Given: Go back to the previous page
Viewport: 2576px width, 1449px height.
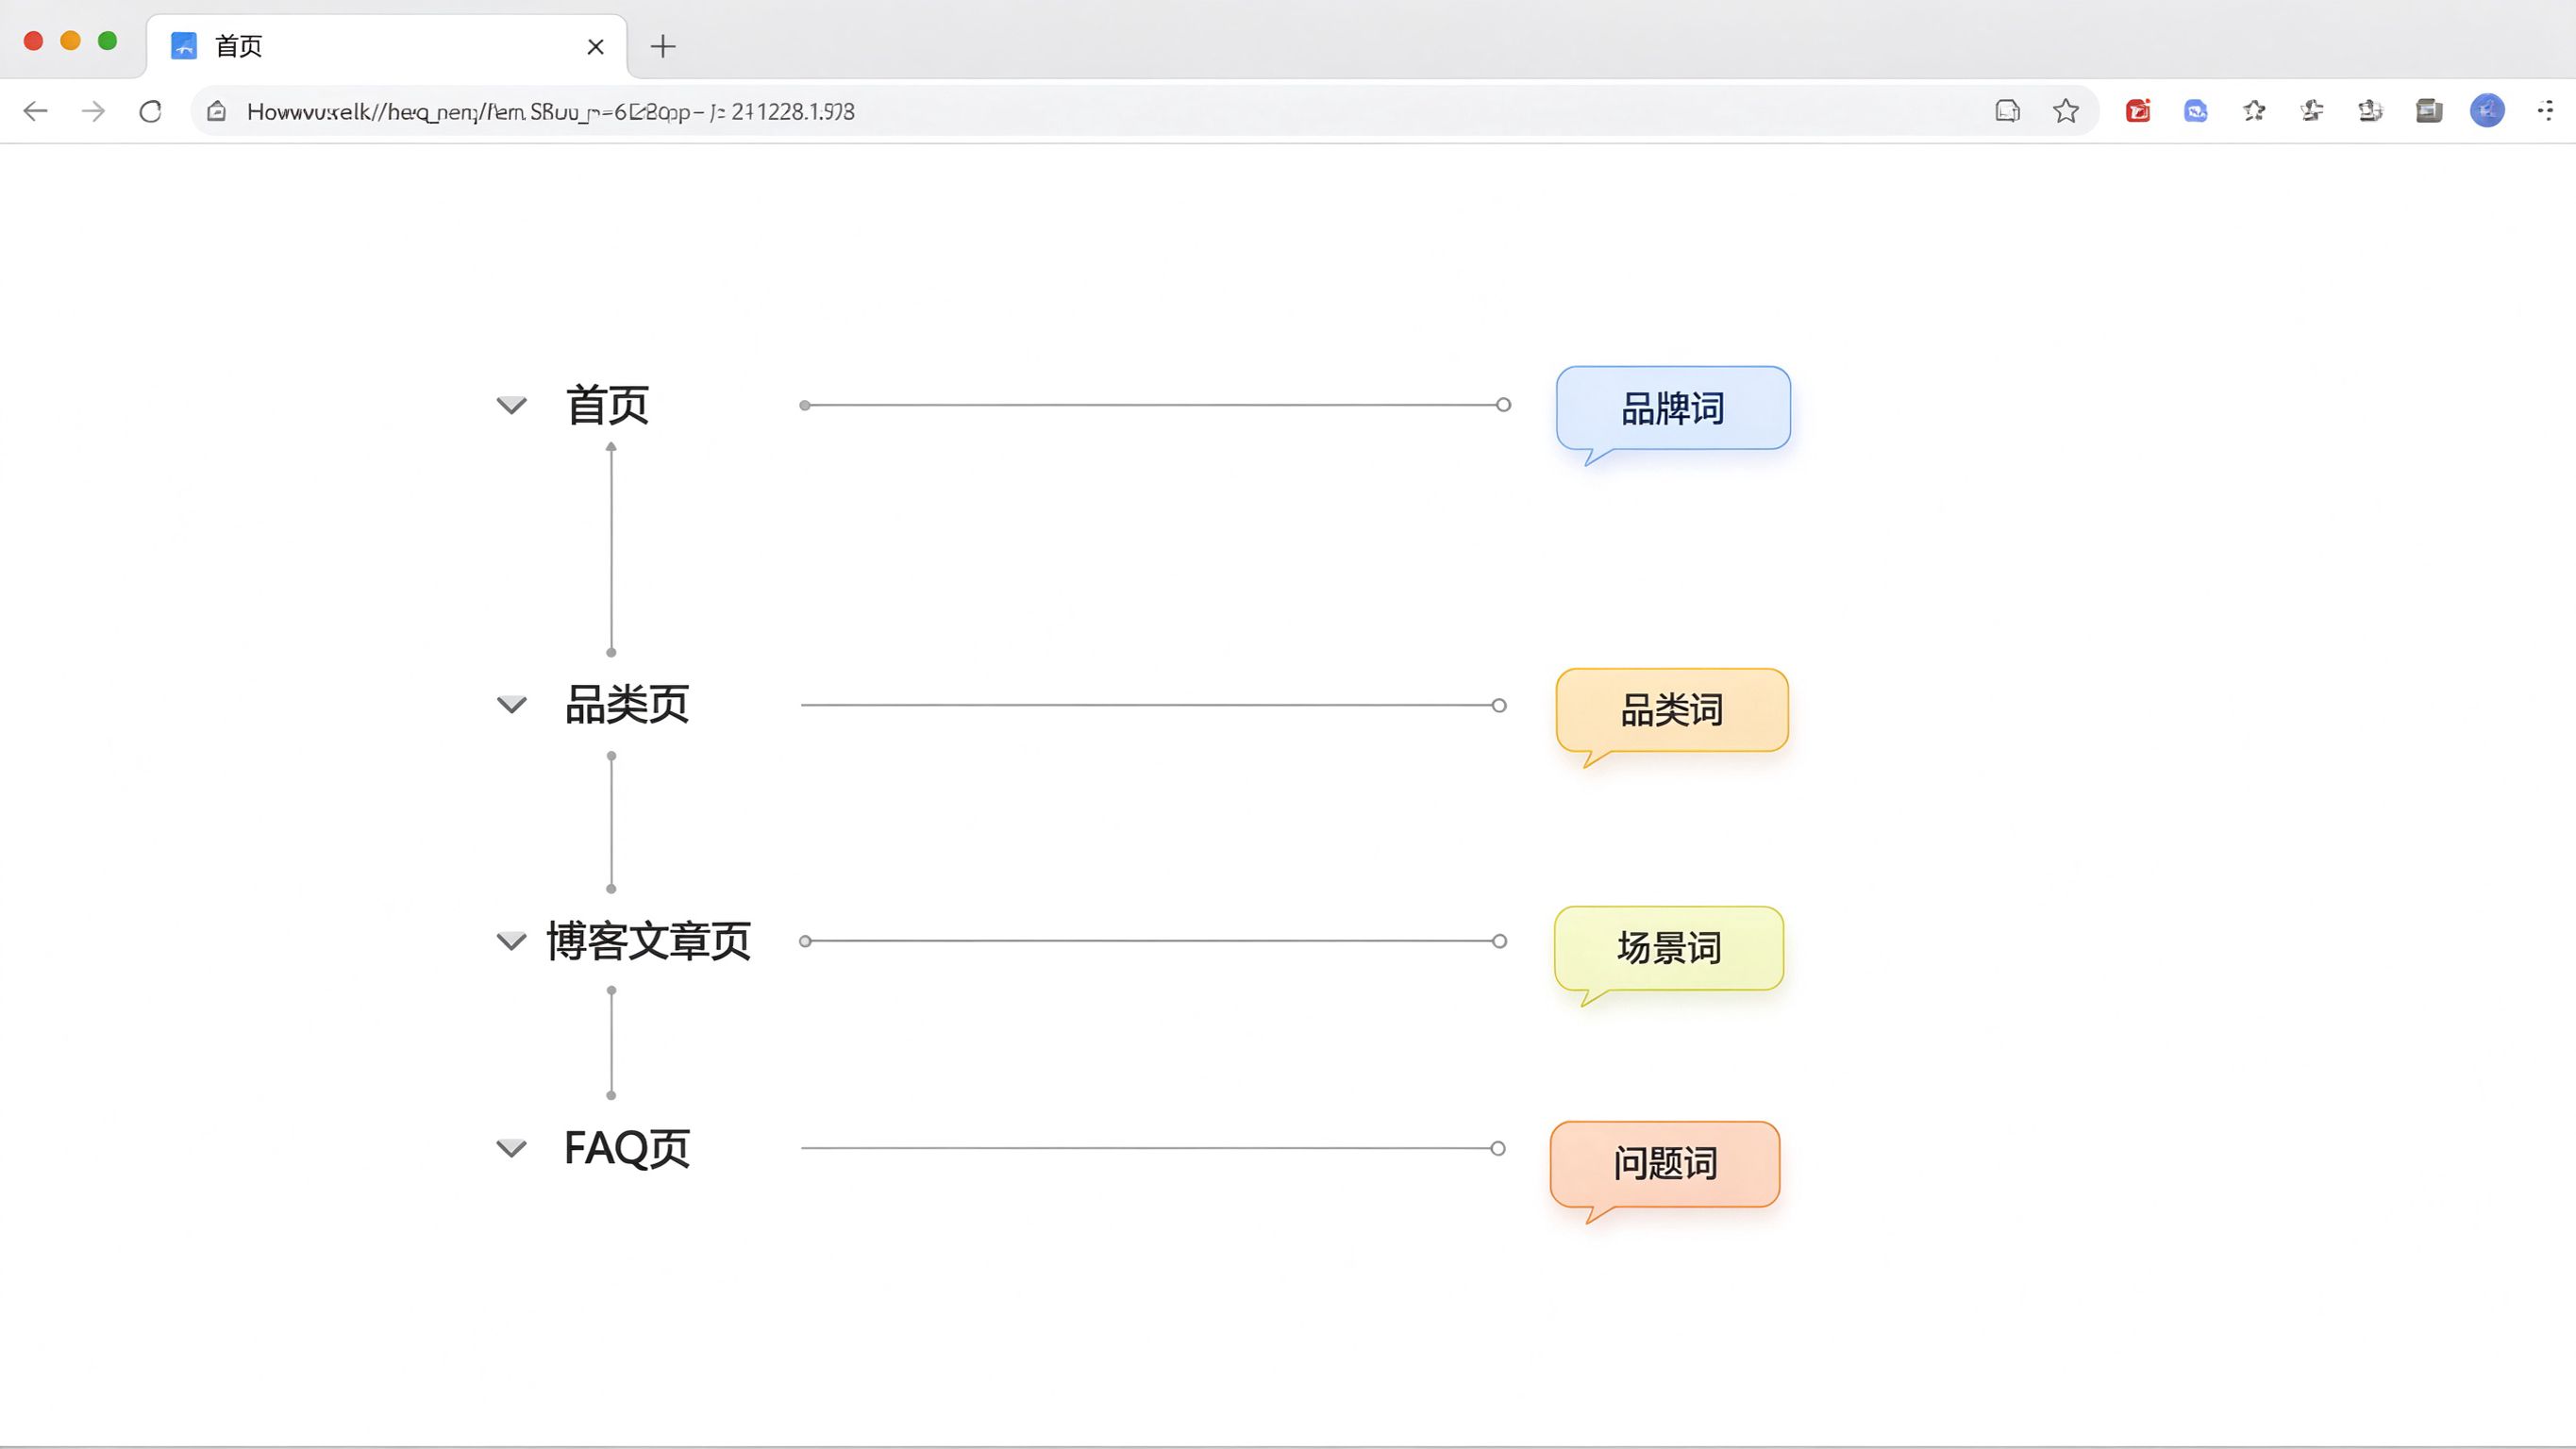Looking at the screenshot, I should pos(35,111).
